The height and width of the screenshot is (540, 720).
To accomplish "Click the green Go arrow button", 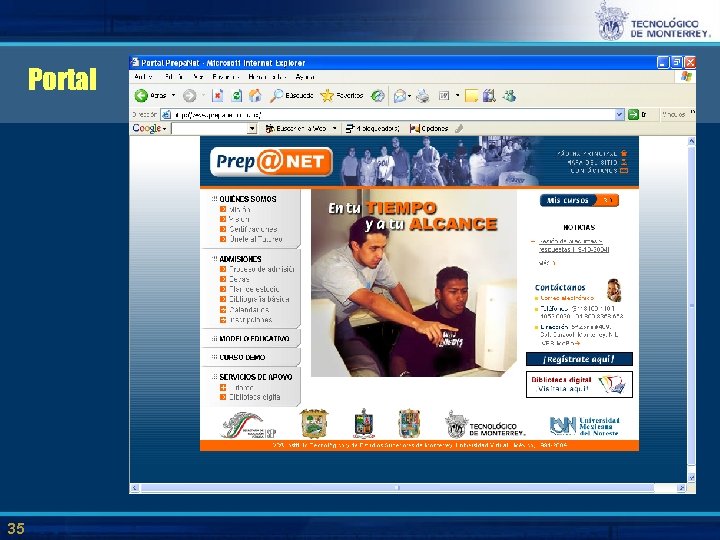I will click(633, 114).
